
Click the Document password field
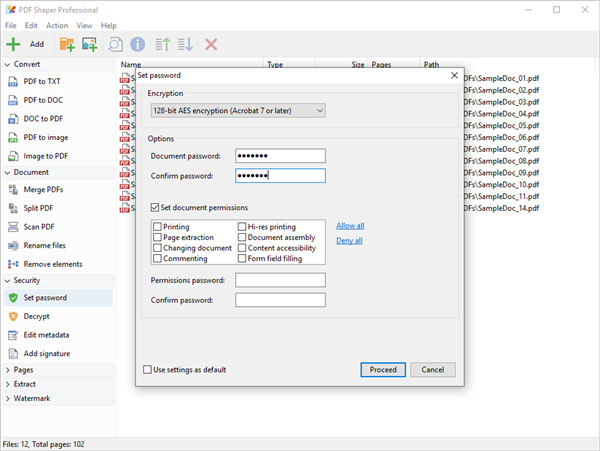pos(280,156)
